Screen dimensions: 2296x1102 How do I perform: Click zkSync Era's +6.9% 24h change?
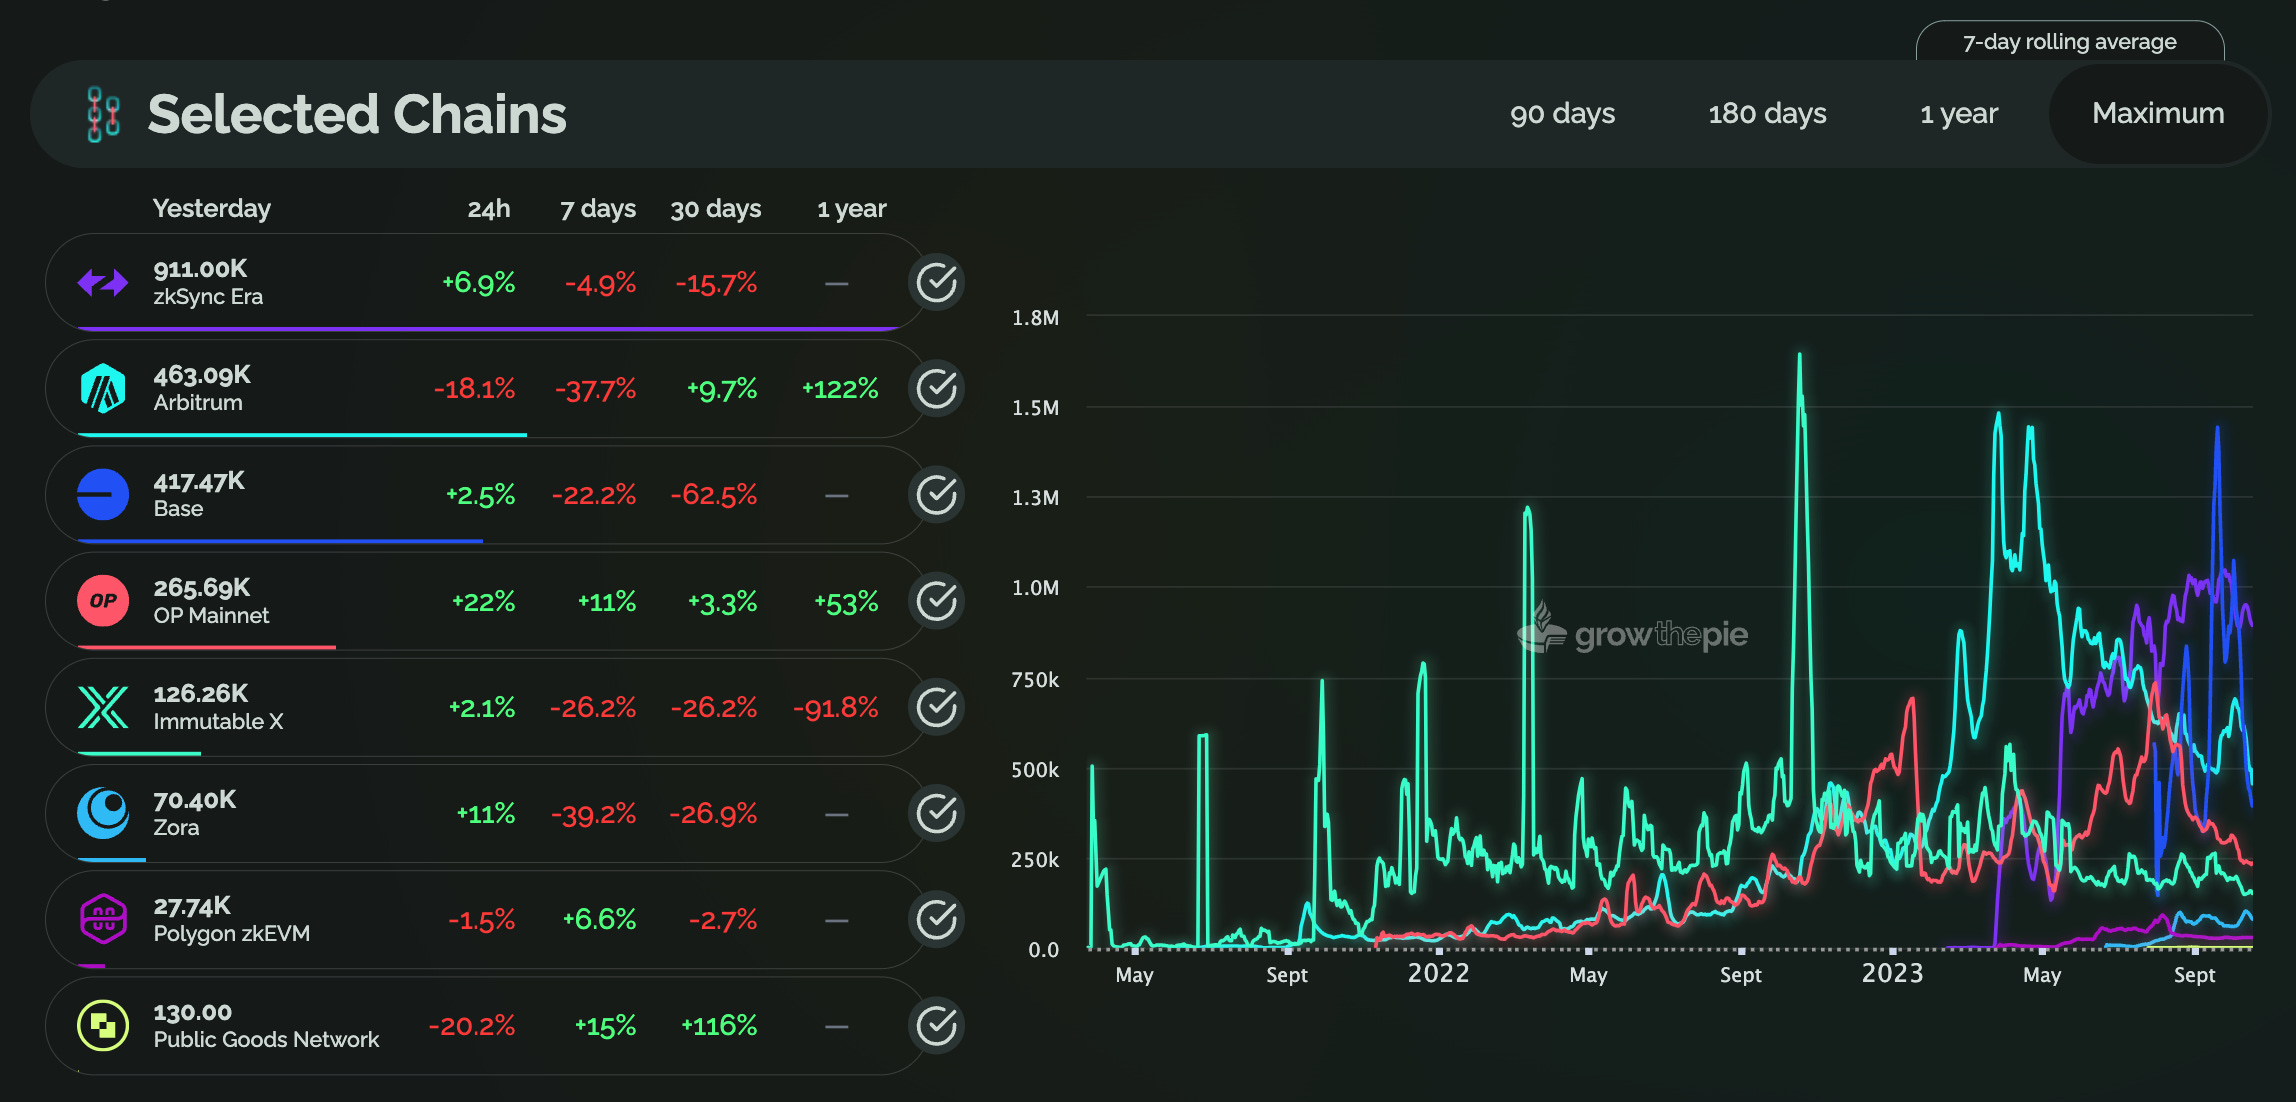[479, 283]
